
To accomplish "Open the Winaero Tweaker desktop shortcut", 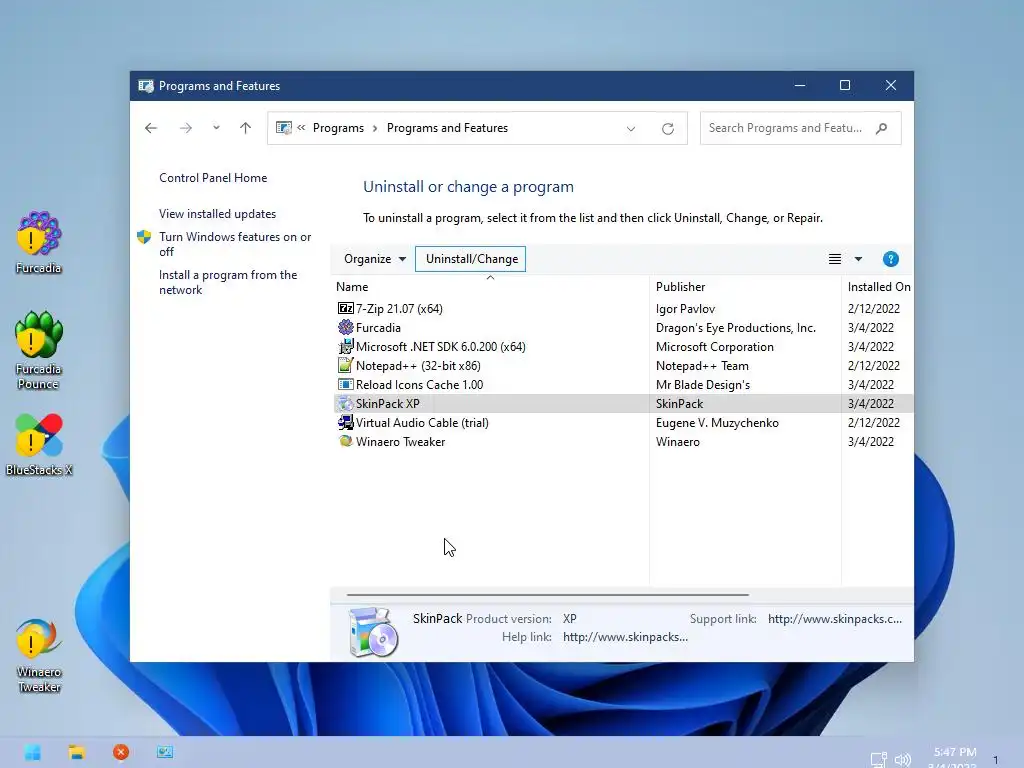I will [39, 655].
